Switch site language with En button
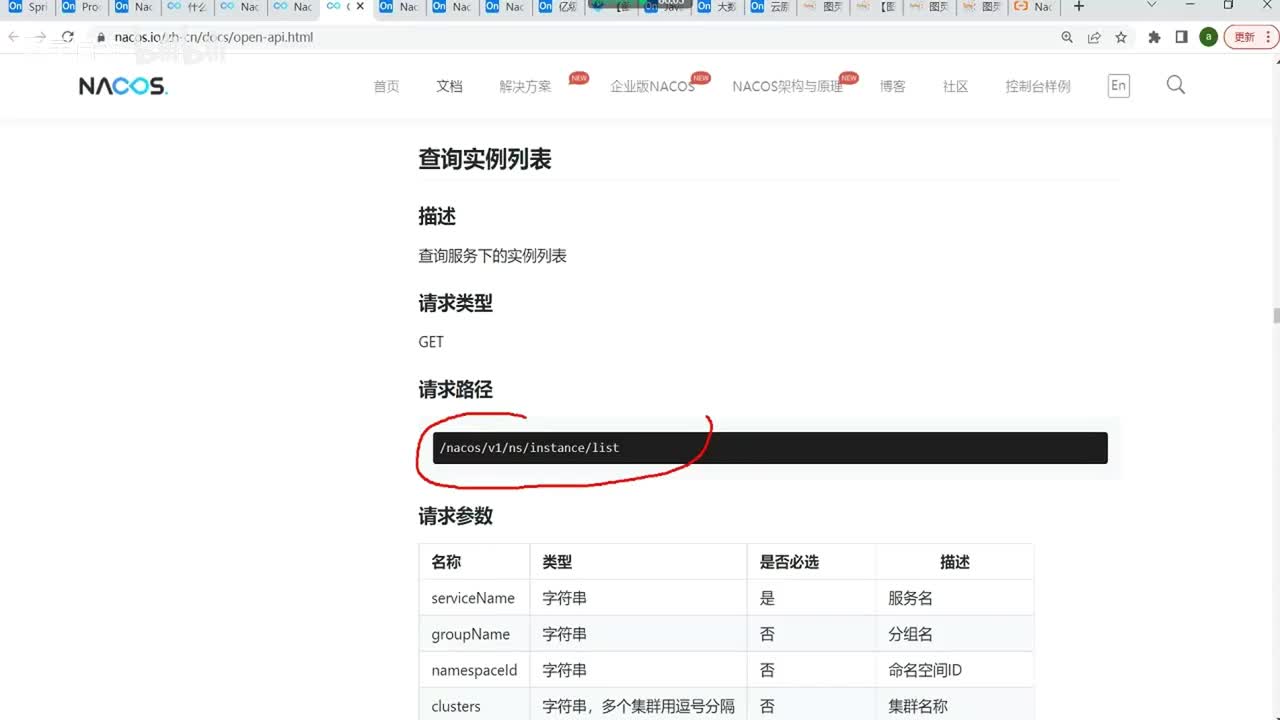The width and height of the screenshot is (1280, 720). [x=1118, y=86]
